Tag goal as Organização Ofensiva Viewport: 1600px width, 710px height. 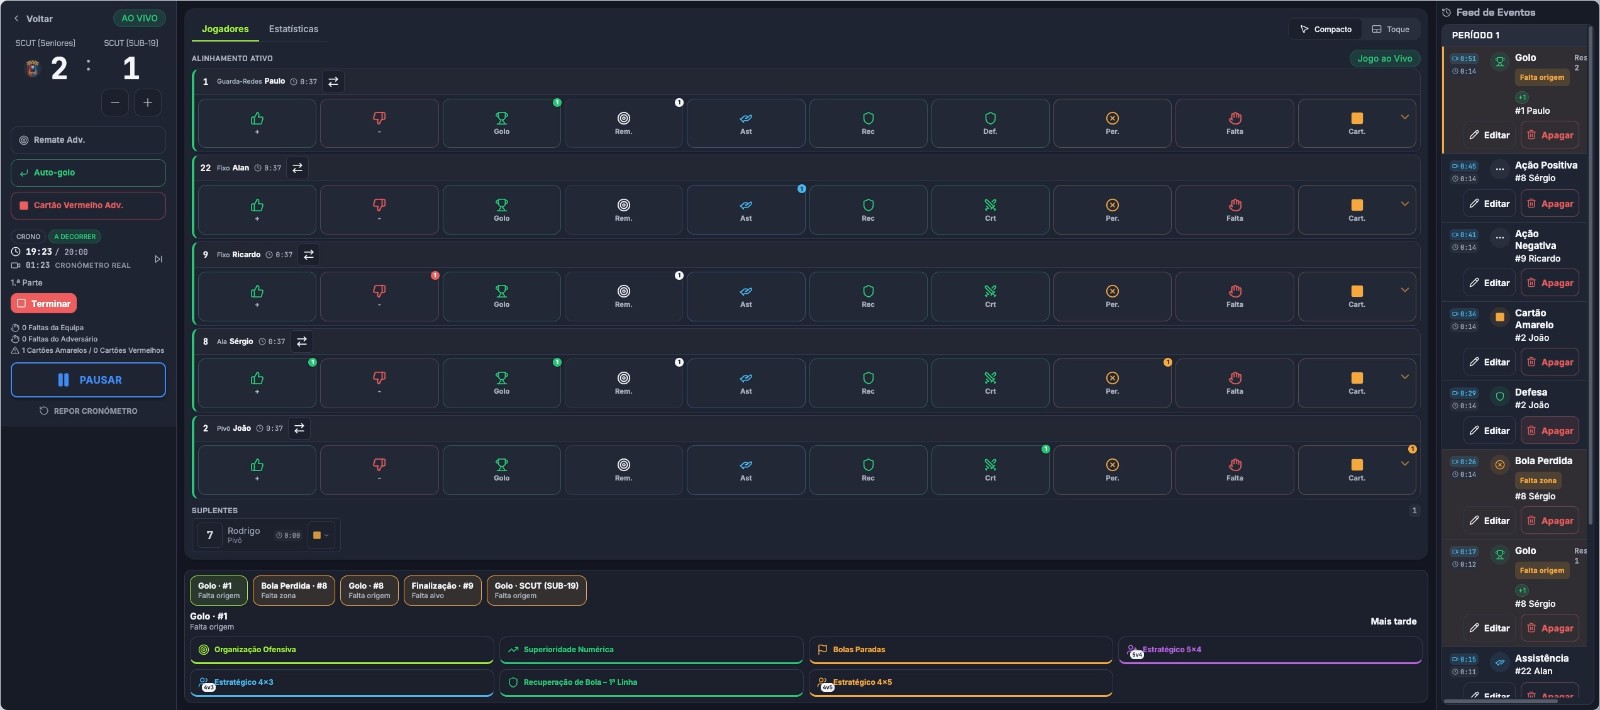point(342,650)
